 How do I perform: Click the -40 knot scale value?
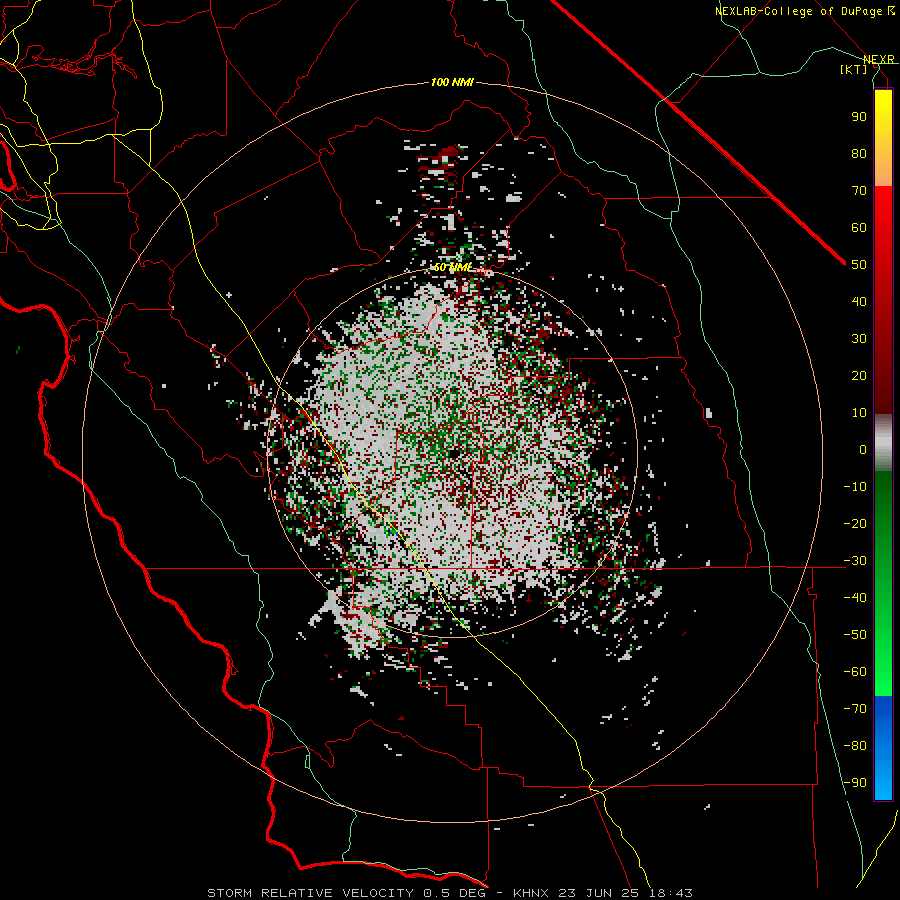pos(855,598)
